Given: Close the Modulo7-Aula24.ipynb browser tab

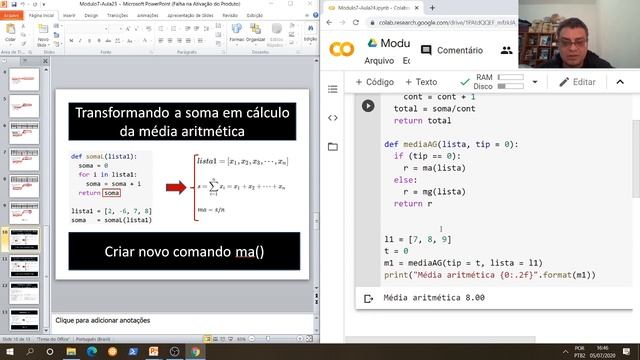Looking at the screenshot, I should [x=416, y=8].
